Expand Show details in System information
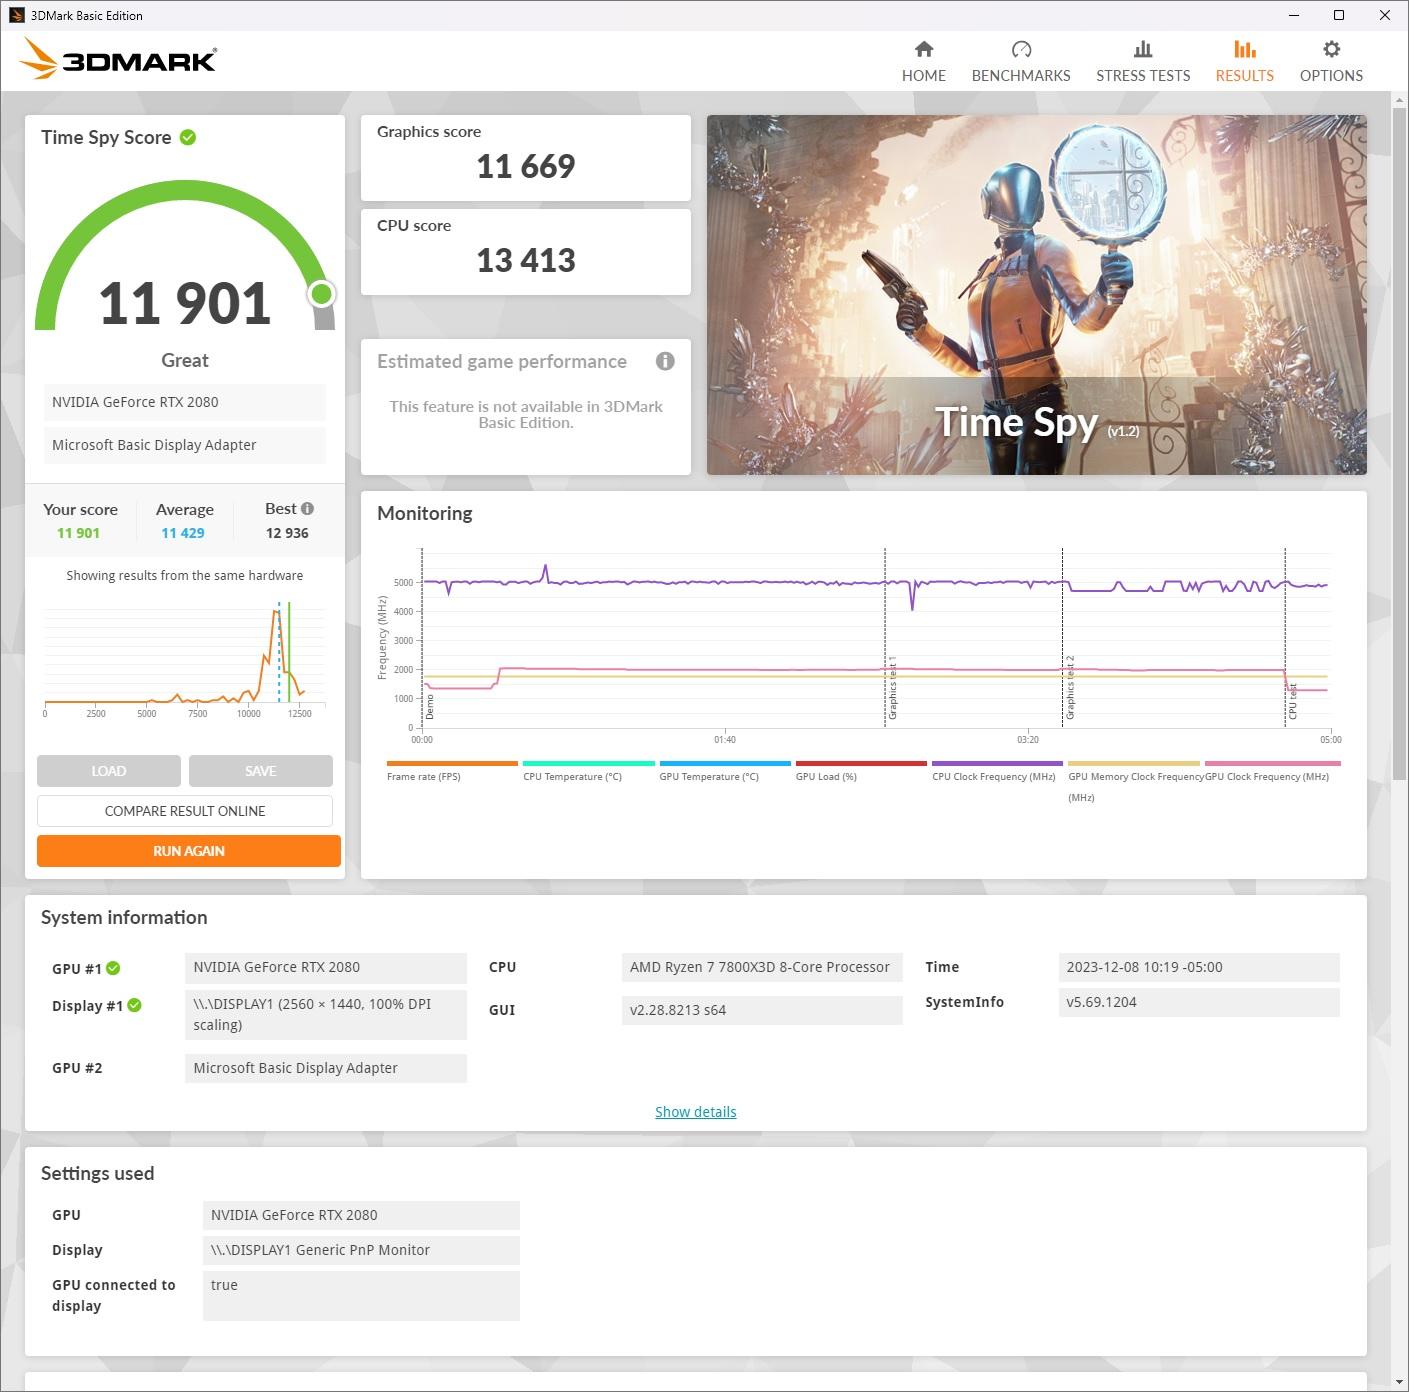Screen dimensions: 1409x1392 695,1111
